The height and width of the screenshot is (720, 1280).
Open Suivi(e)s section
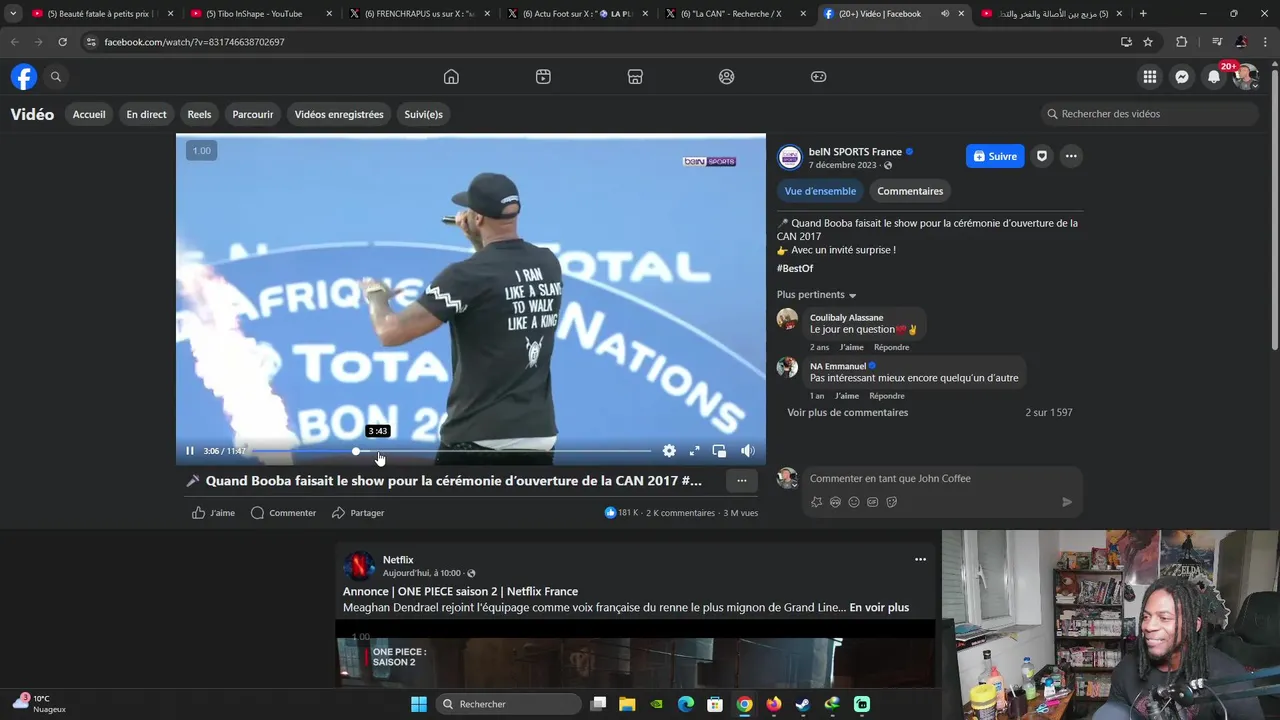tap(424, 114)
